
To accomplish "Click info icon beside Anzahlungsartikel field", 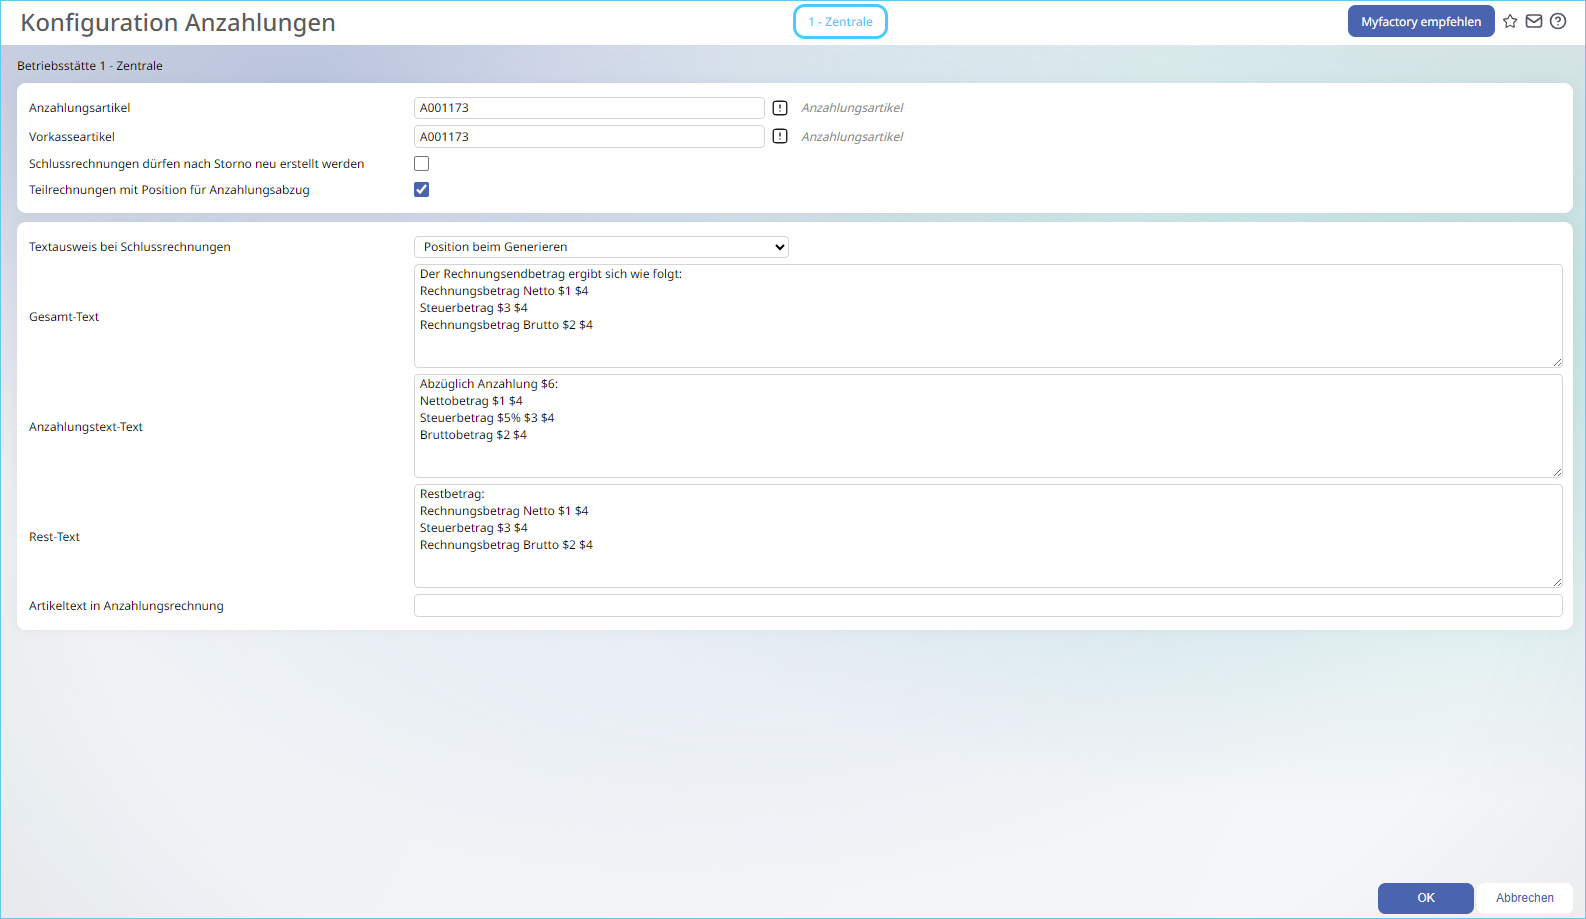I will coord(780,108).
